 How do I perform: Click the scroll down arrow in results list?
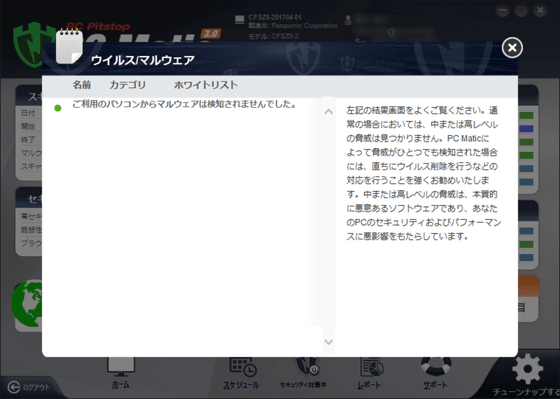tap(329, 342)
